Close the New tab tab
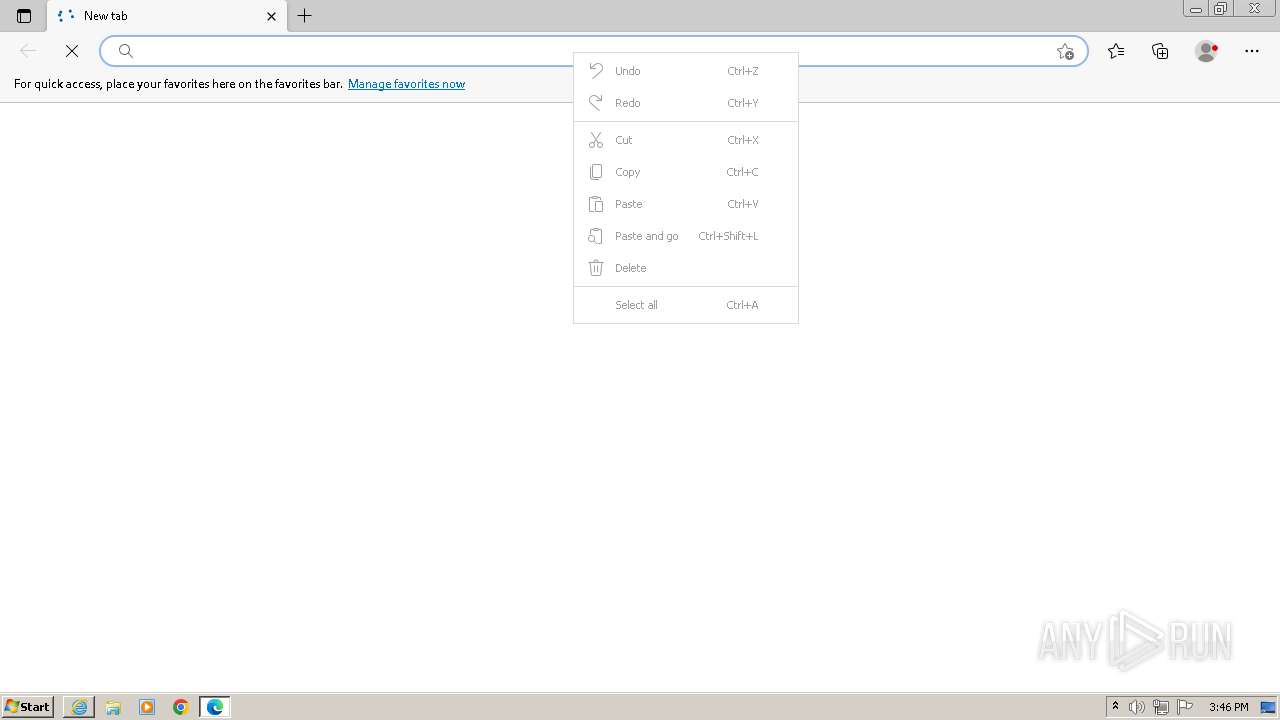Image resolution: width=1280 pixels, height=720 pixels. click(x=271, y=16)
